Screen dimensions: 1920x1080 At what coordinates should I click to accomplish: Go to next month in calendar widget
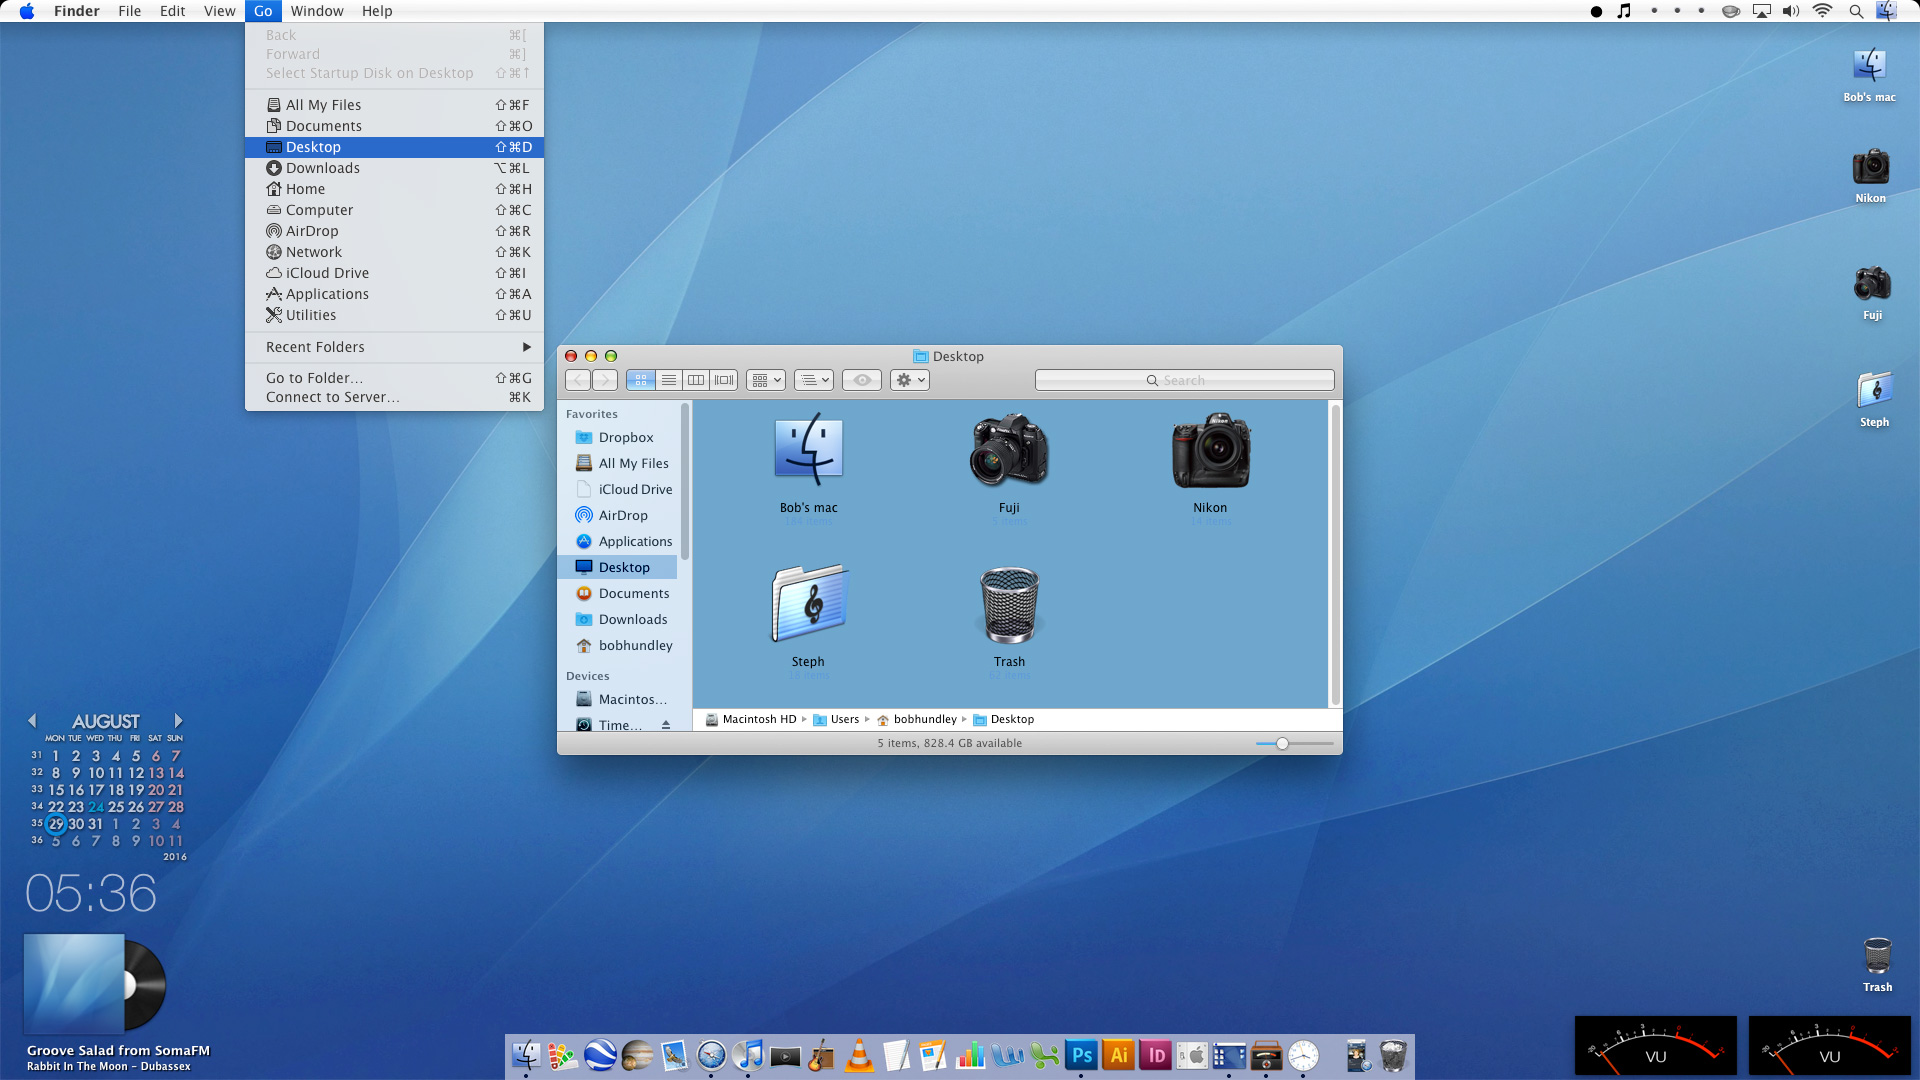pyautogui.click(x=178, y=721)
